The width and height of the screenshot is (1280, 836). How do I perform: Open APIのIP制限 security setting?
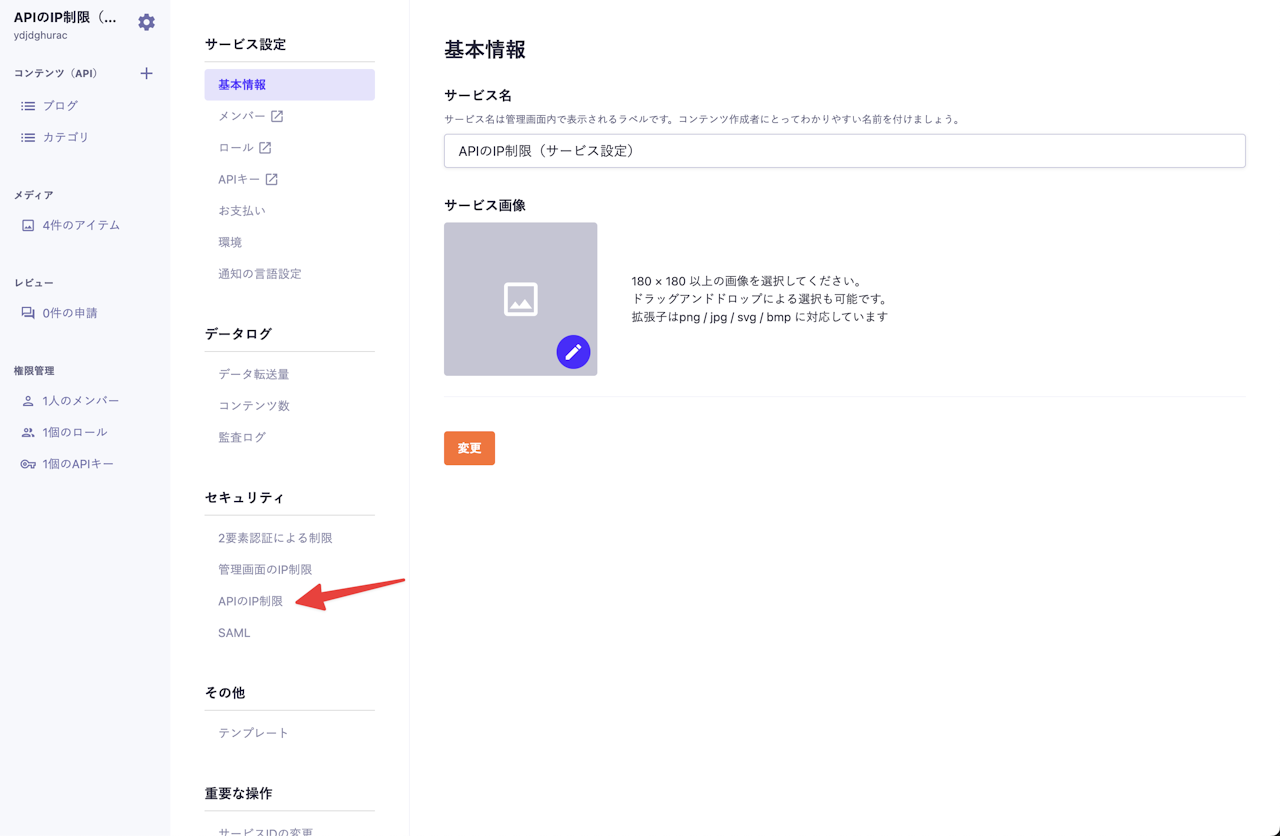tap(250, 601)
